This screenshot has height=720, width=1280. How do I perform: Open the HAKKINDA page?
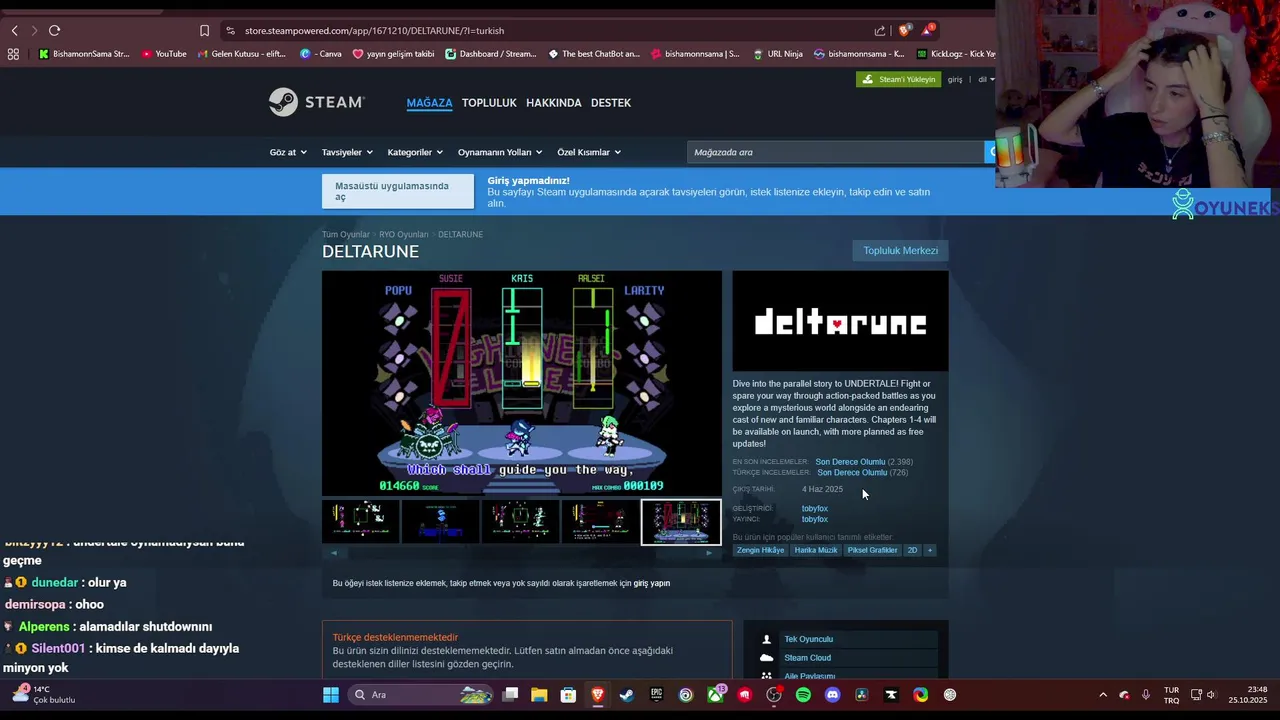[x=554, y=103]
